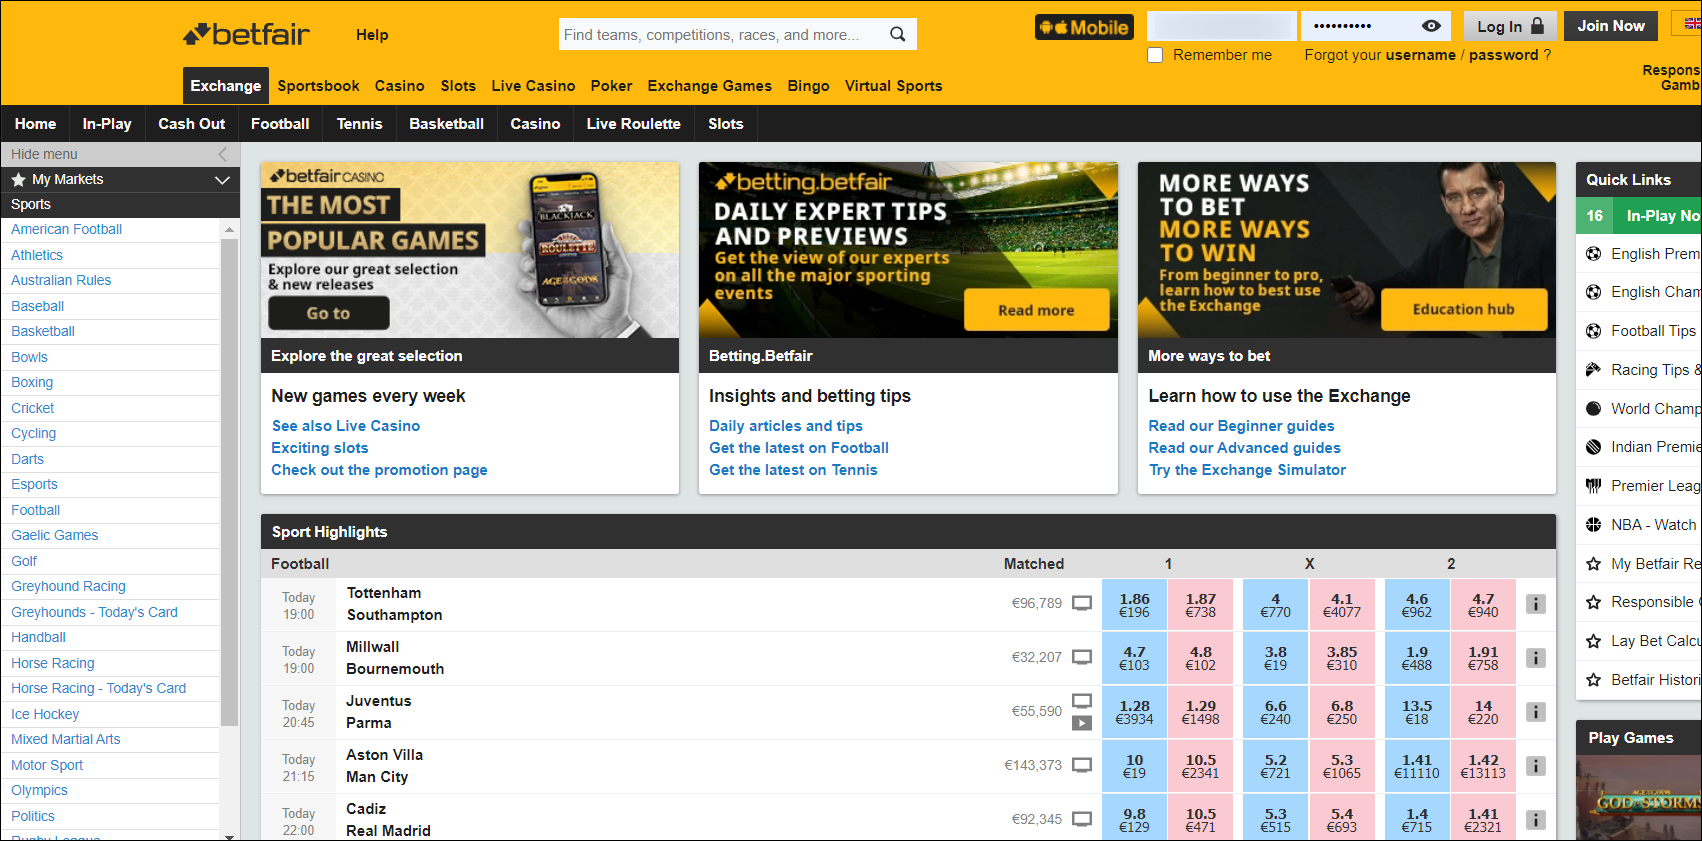Open the Live Casino tab
The width and height of the screenshot is (1702, 841).
click(533, 86)
